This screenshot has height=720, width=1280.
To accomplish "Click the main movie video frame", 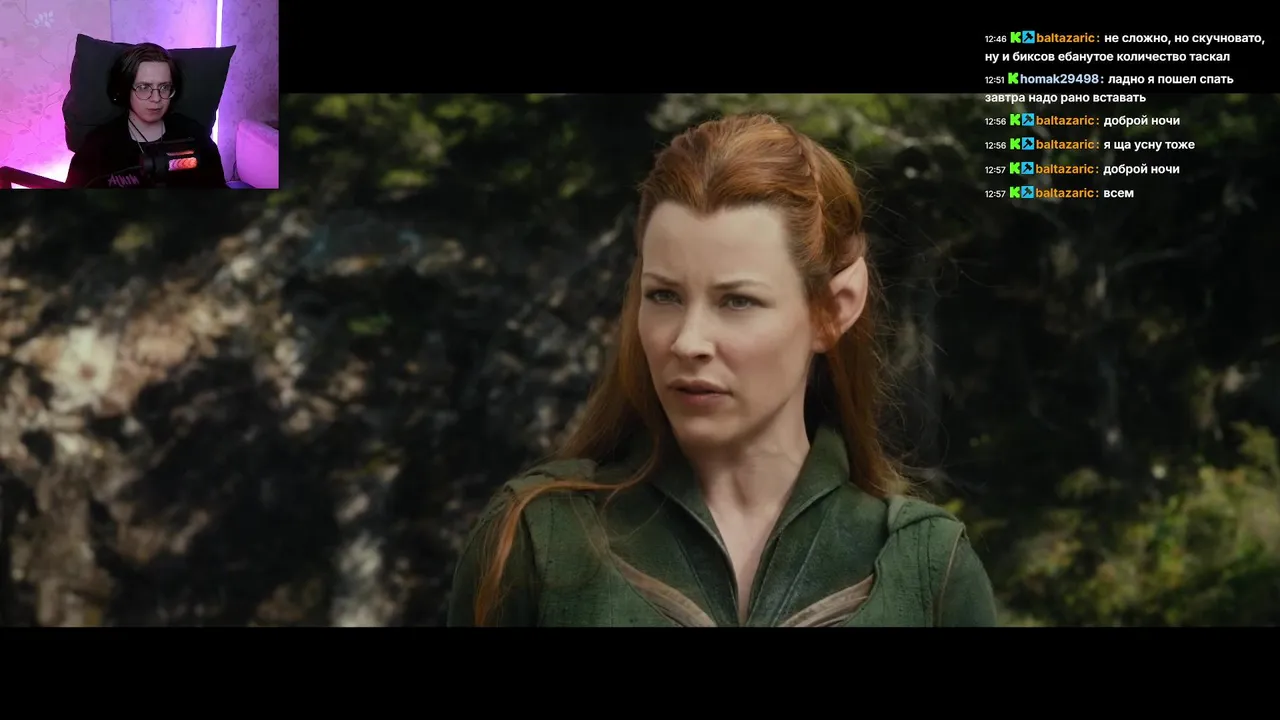I will [640, 360].
